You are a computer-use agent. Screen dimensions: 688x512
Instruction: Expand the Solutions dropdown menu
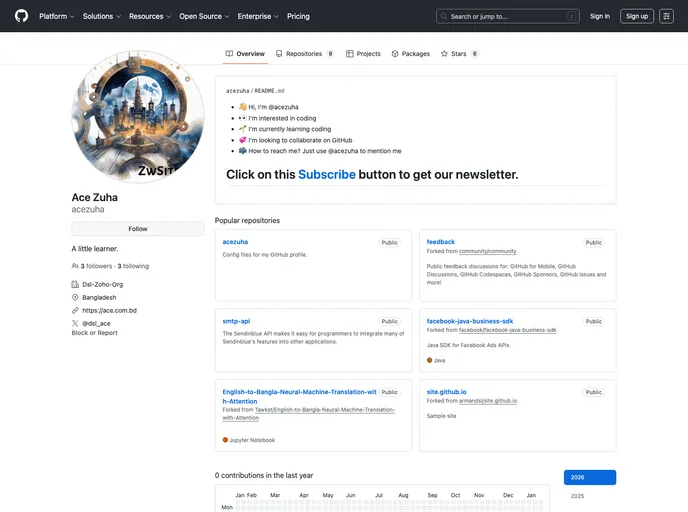click(x=101, y=16)
